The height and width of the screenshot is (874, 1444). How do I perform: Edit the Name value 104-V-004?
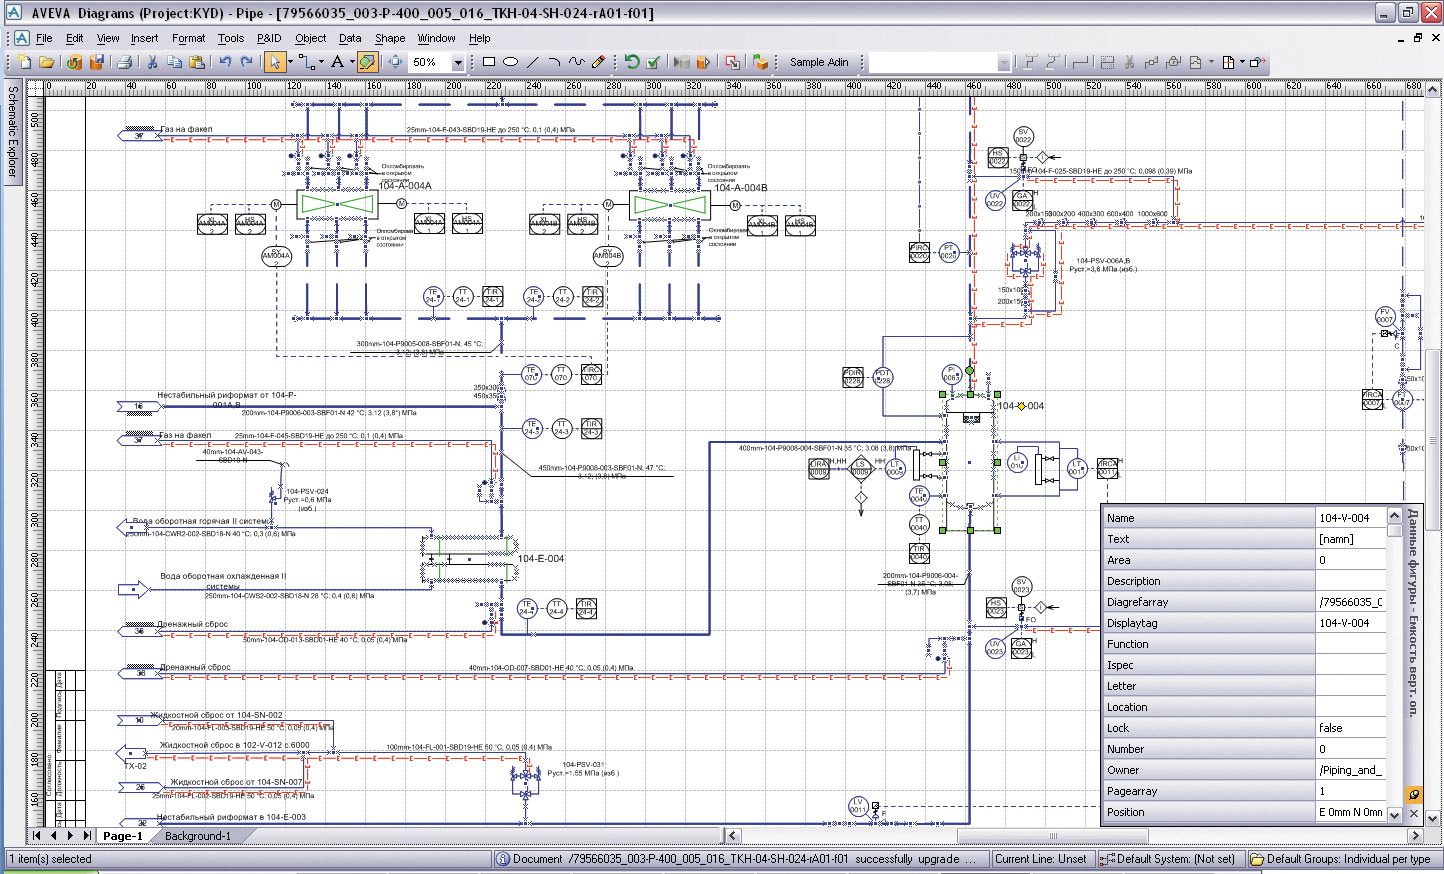1350,518
